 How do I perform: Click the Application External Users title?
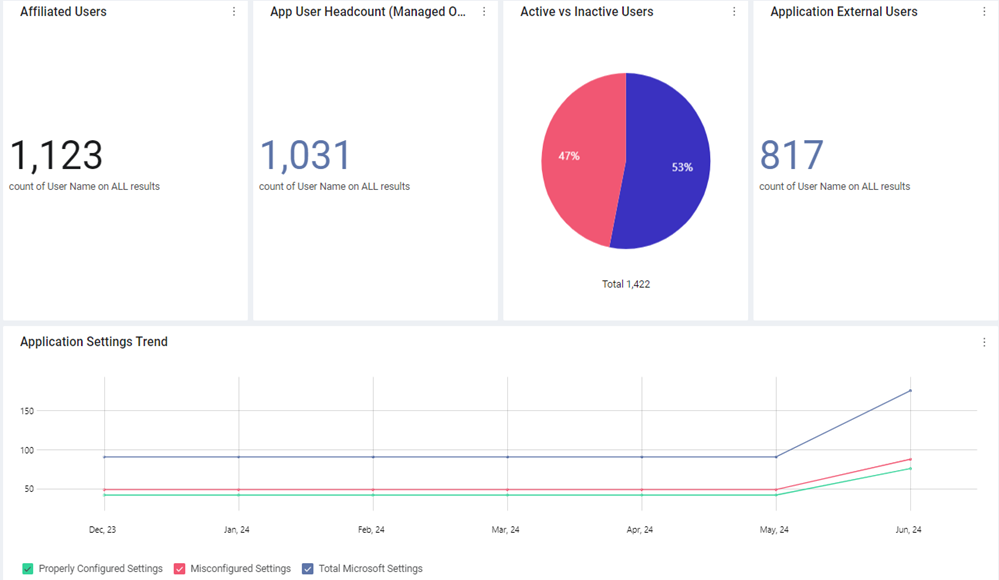coord(844,11)
